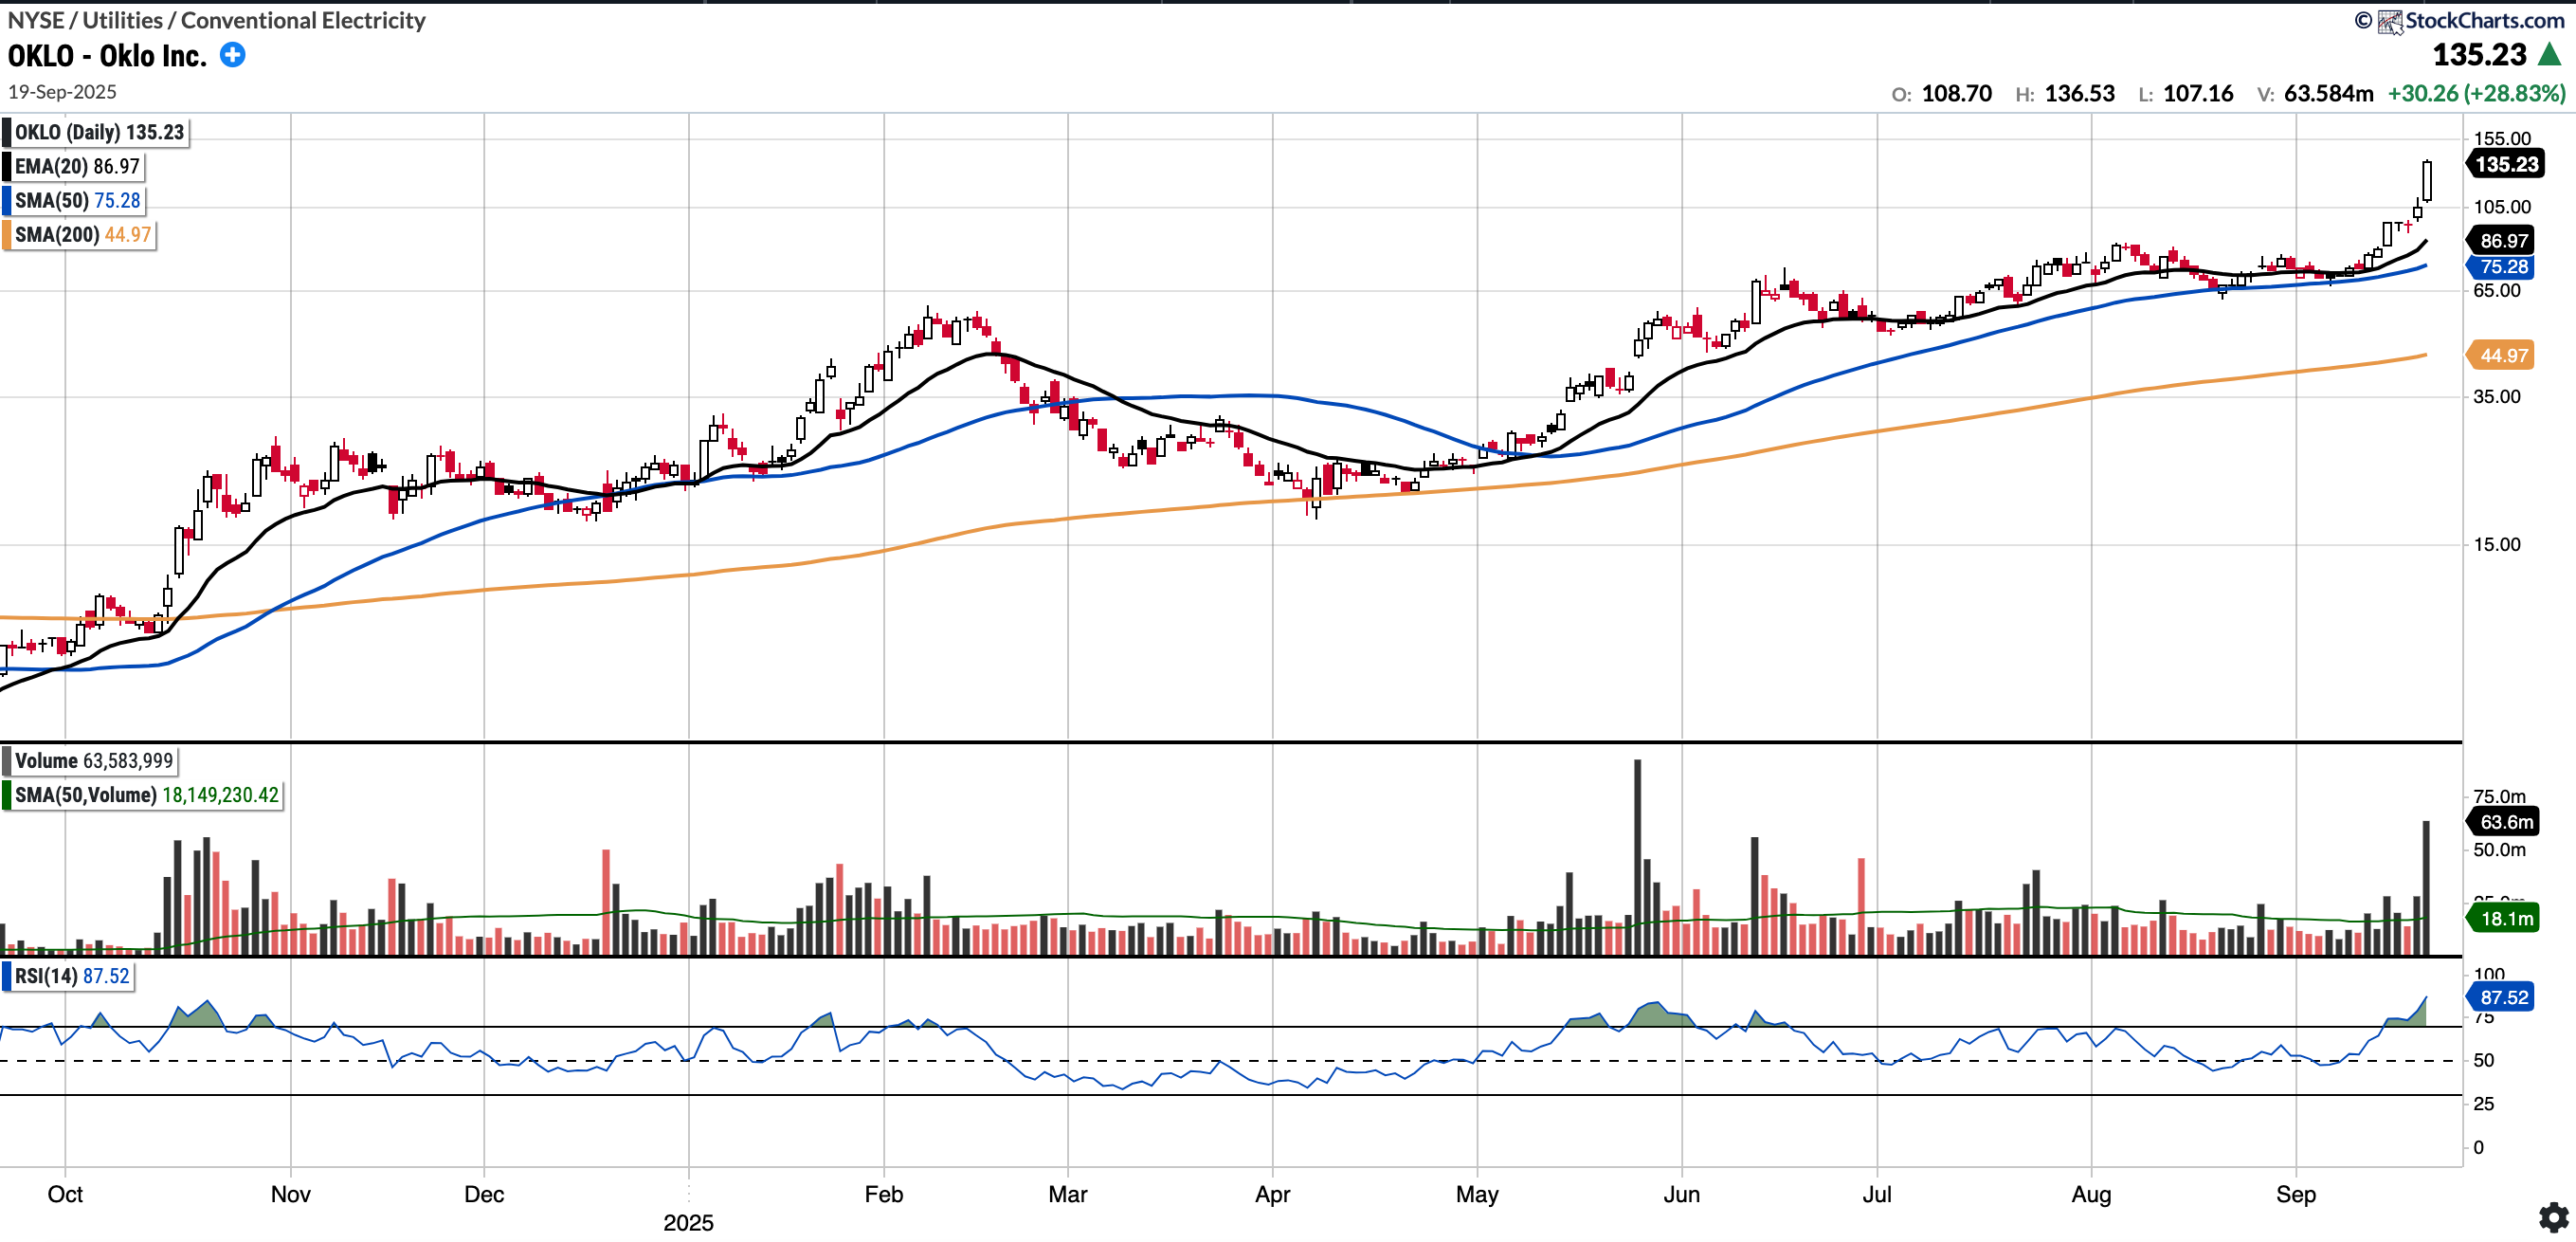This screenshot has width=2576, height=1242.
Task: Click the green 18.1m volume average tag
Action: [x=2505, y=918]
